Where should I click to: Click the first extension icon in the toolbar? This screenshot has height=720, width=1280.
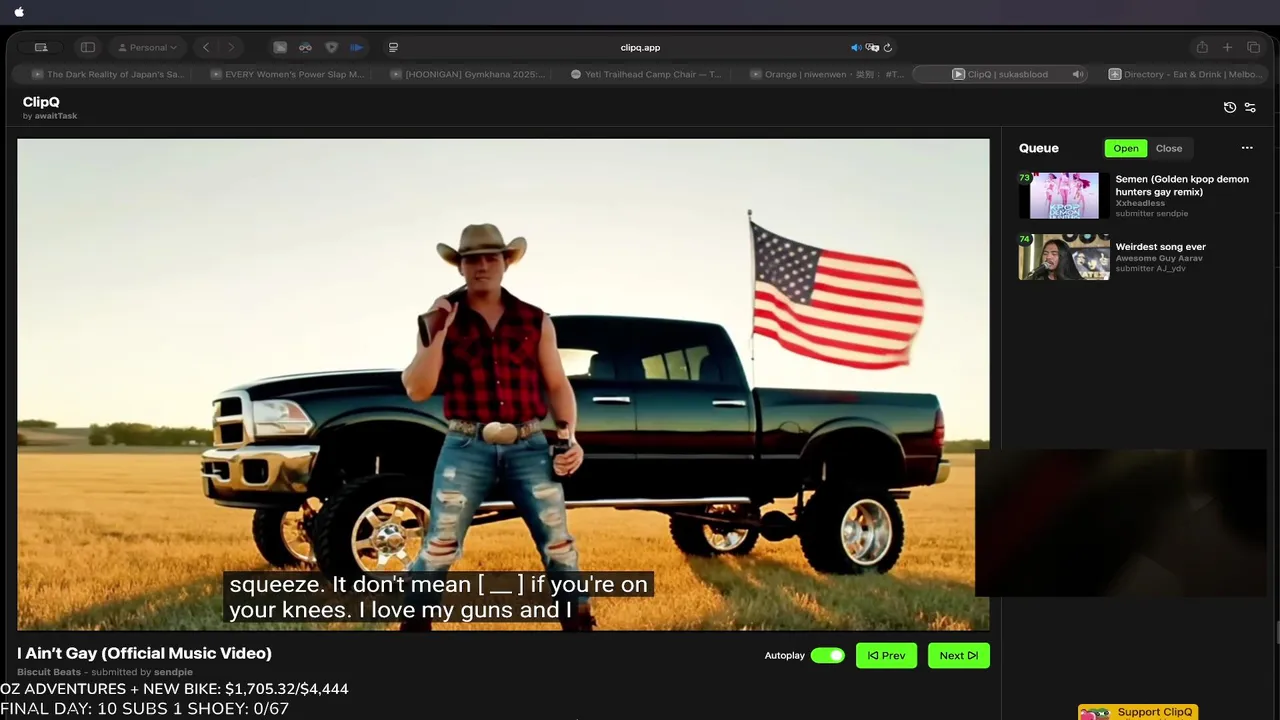coord(280,47)
